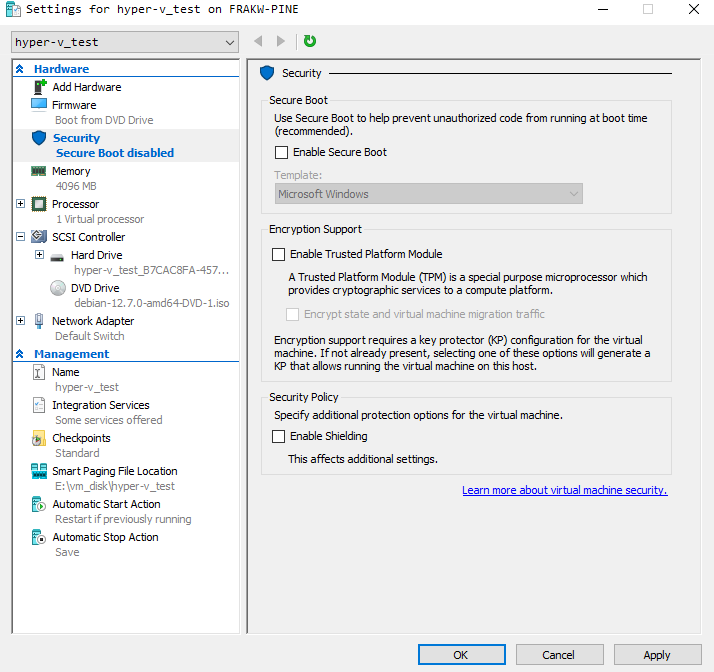The width and height of the screenshot is (714, 672).
Task: Click "debian-12.7.0-amd64-DVD-1.iso" text
Action: pyautogui.click(x=152, y=303)
